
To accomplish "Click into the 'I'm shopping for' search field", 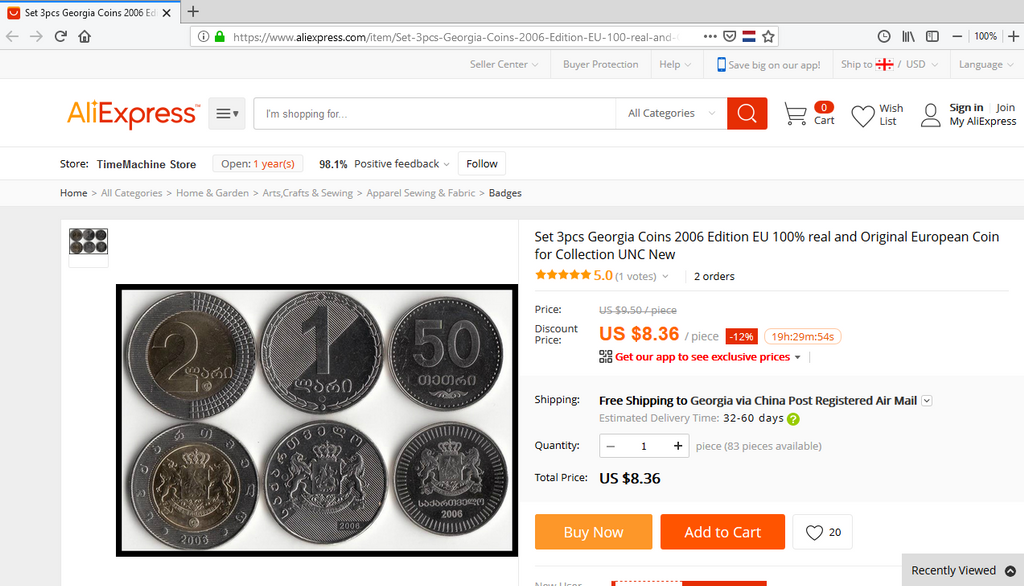I will (435, 114).
